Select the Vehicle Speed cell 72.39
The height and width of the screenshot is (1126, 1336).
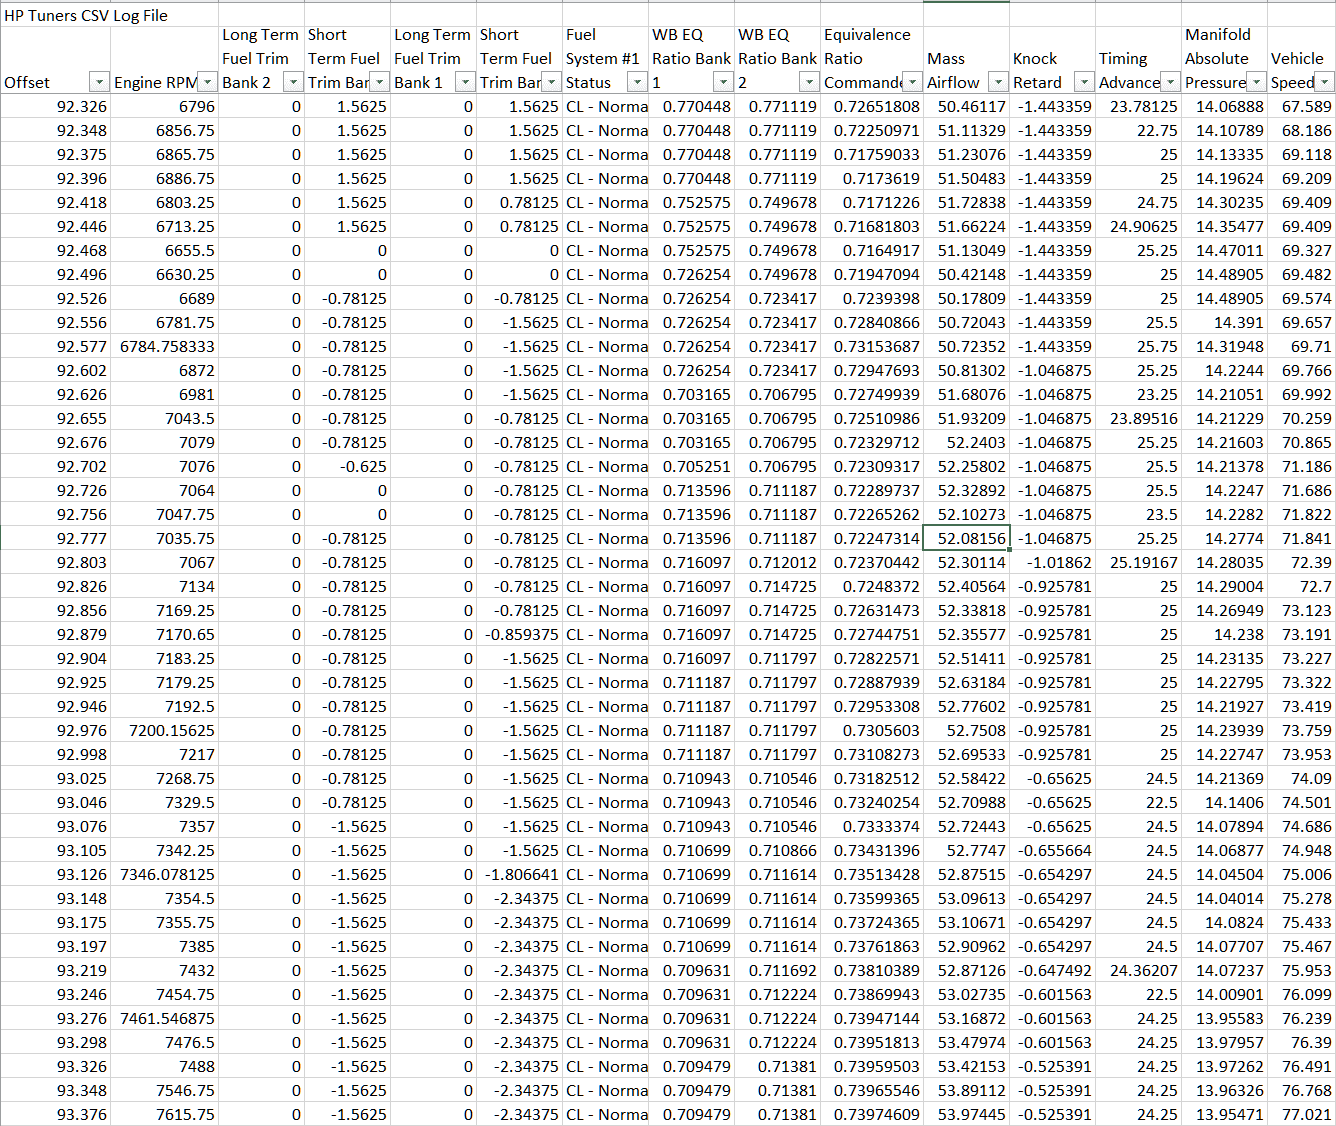[1301, 562]
